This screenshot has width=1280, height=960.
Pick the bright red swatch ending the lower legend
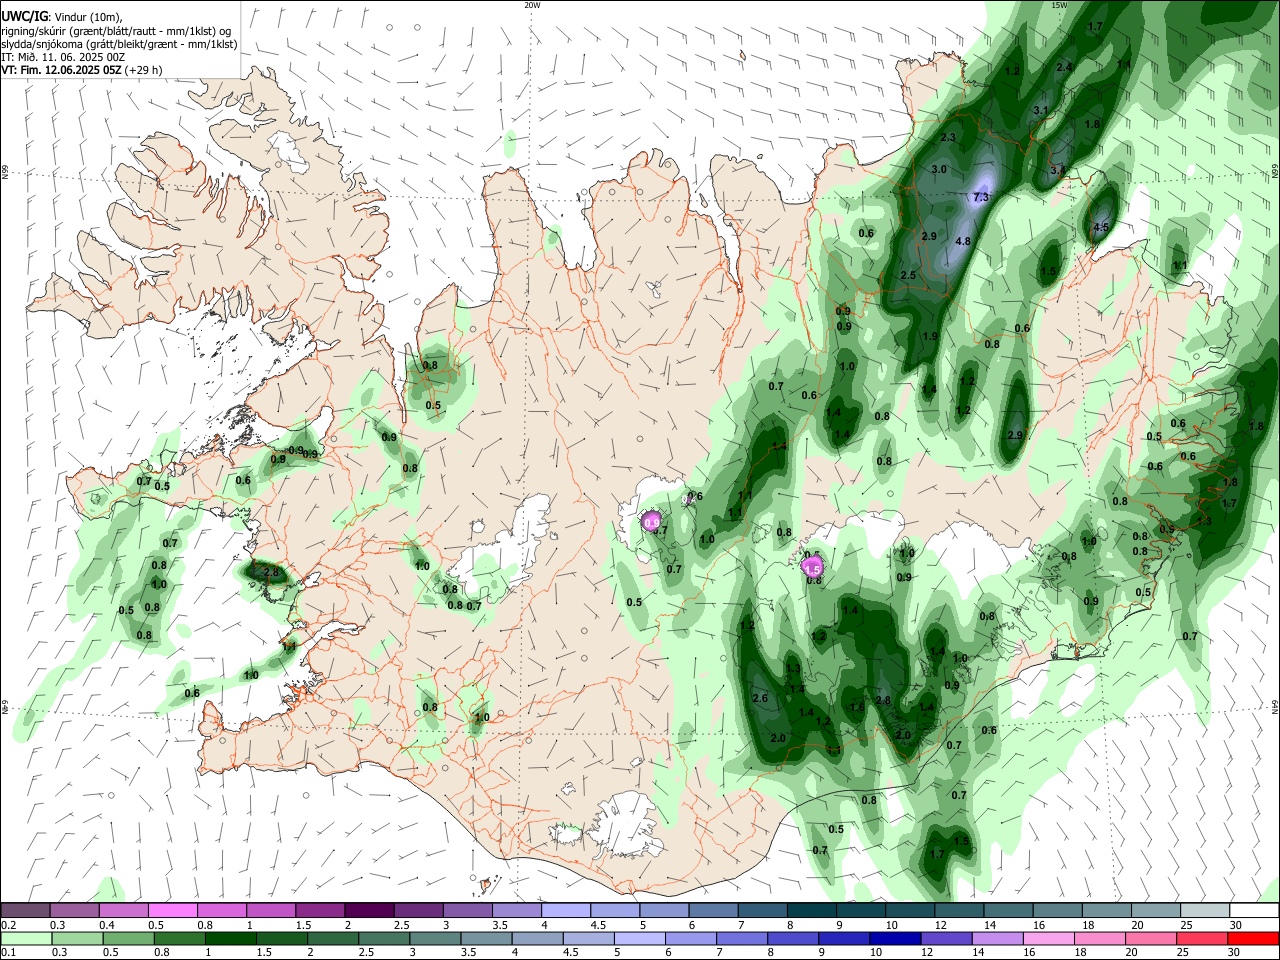point(1253,939)
